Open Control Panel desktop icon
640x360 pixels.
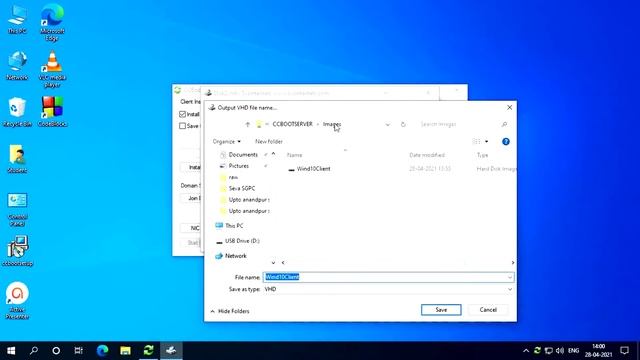(x=17, y=209)
